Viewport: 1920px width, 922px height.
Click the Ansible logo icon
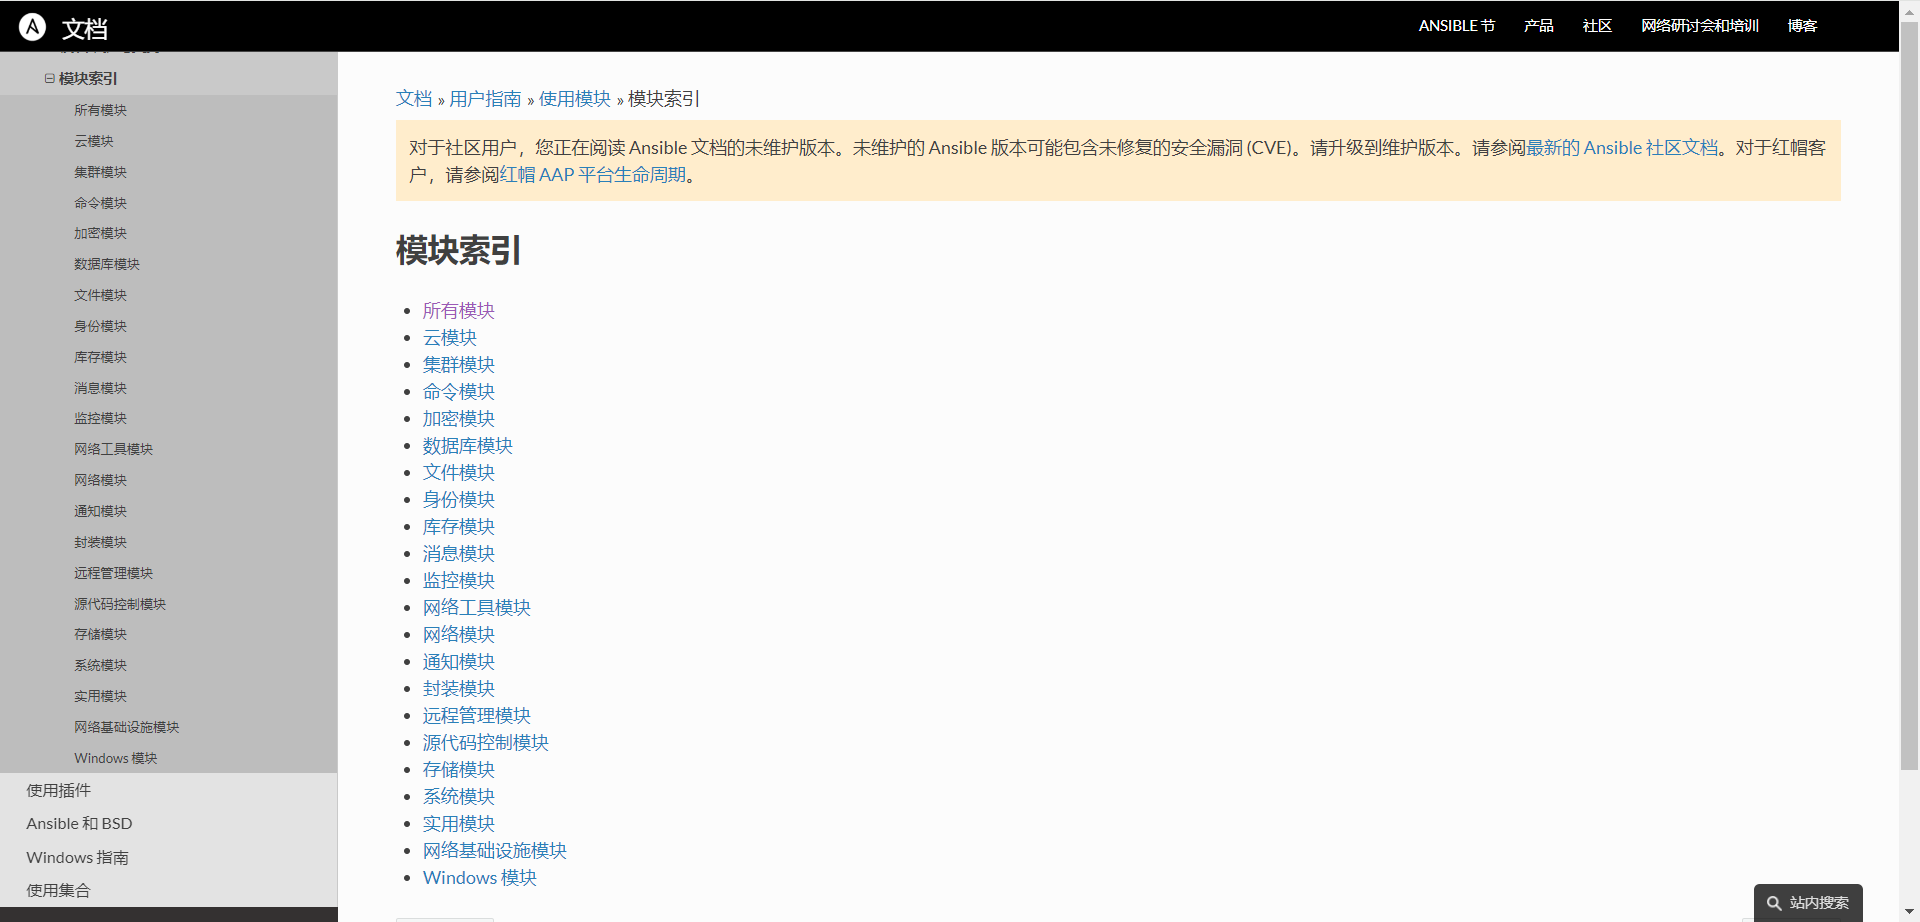tap(32, 27)
